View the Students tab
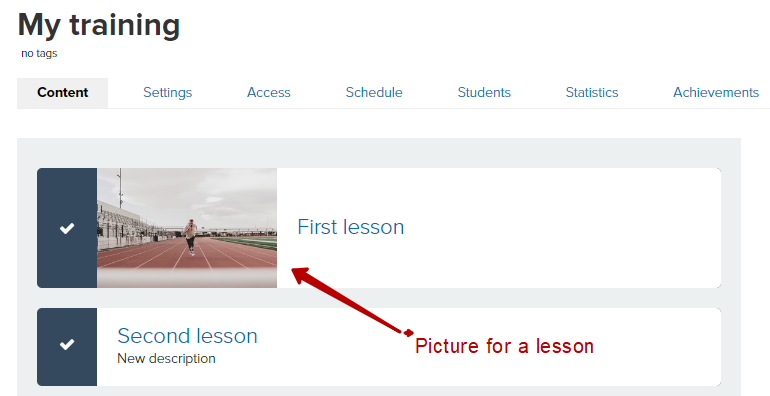Screen dimensions: 770x396 coord(484,92)
